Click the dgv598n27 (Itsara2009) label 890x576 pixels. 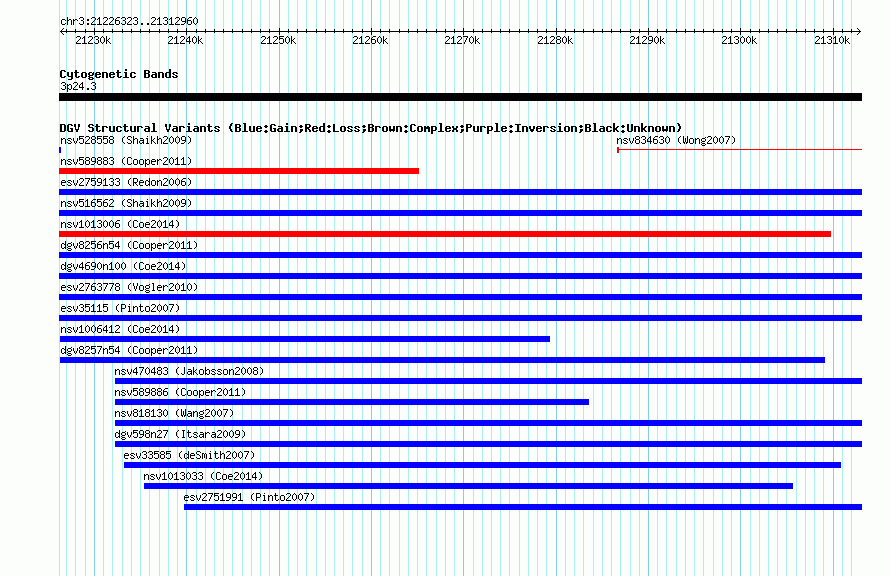(180, 434)
